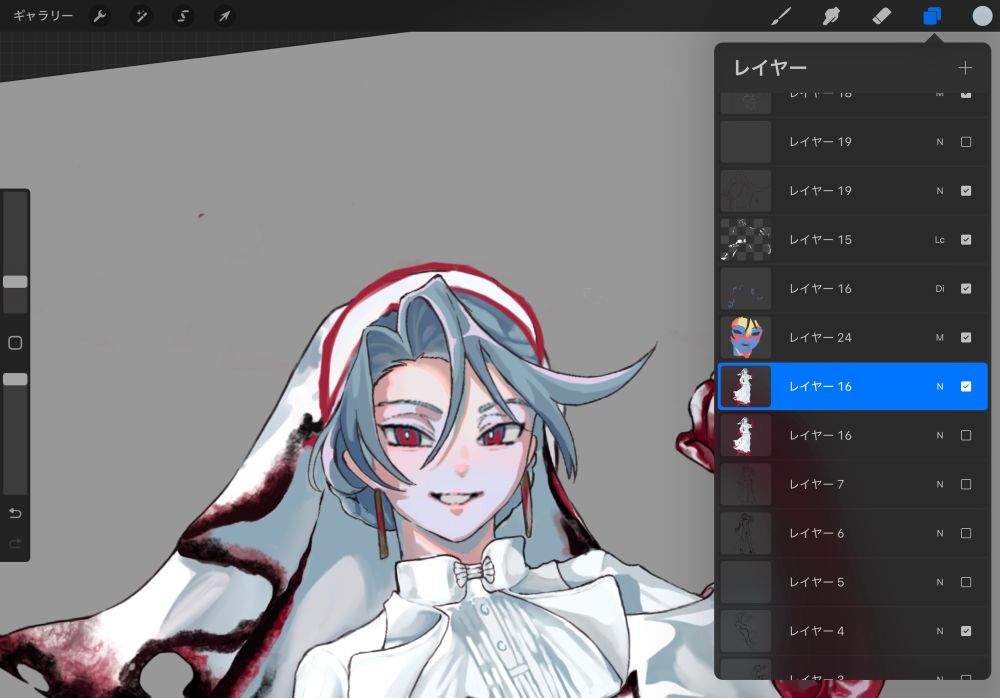Select the layer named レイヤー 24

[820, 338]
